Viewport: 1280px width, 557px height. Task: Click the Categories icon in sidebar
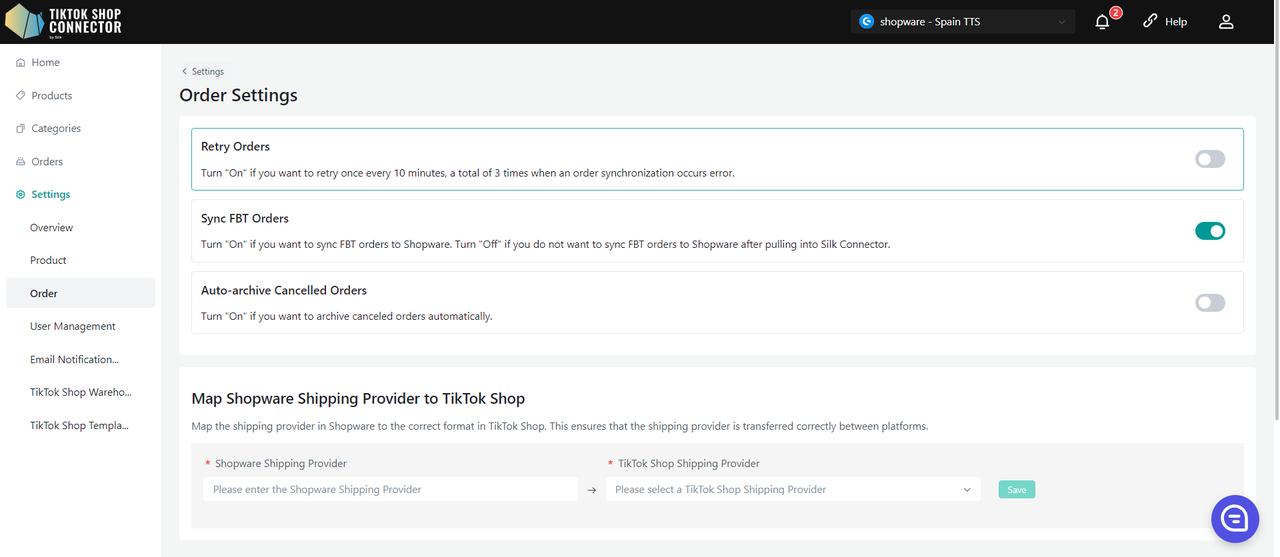click(21, 129)
